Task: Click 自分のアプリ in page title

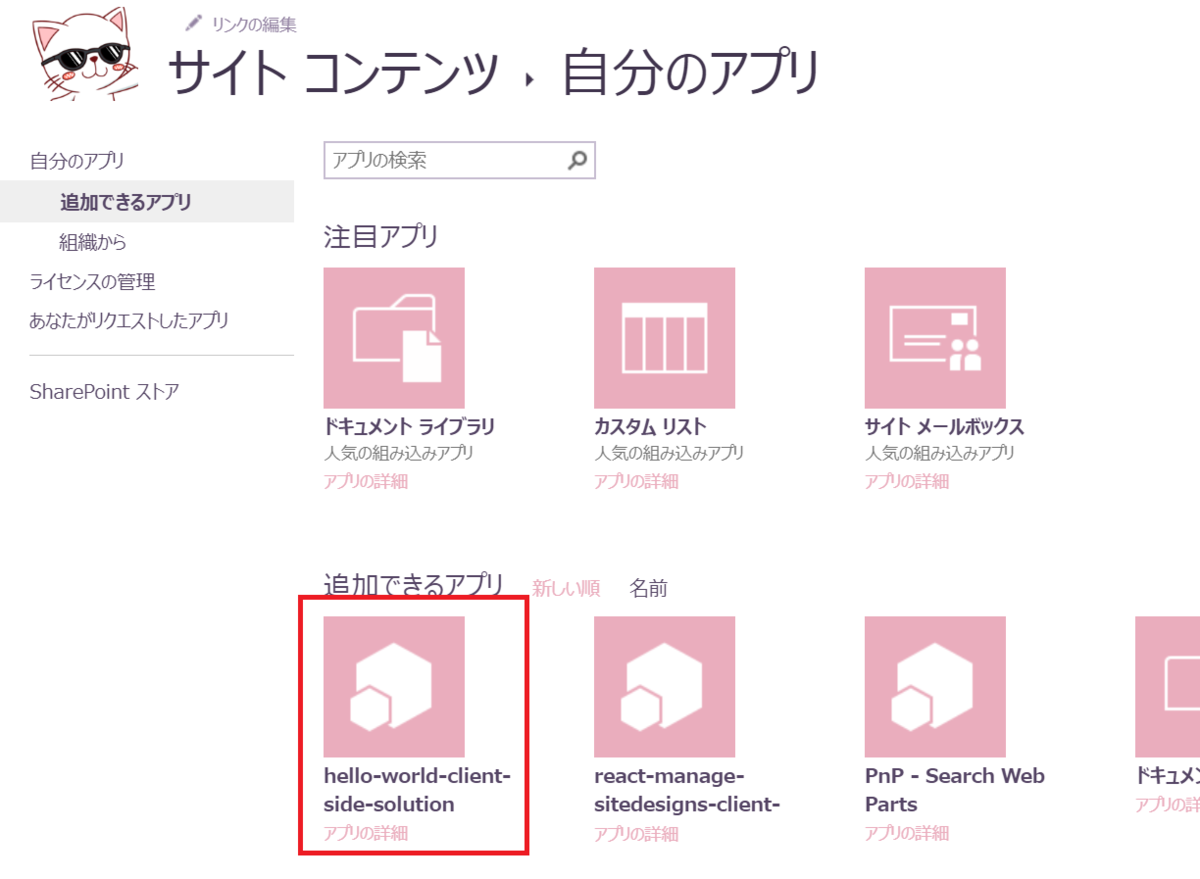Action: tap(692, 73)
